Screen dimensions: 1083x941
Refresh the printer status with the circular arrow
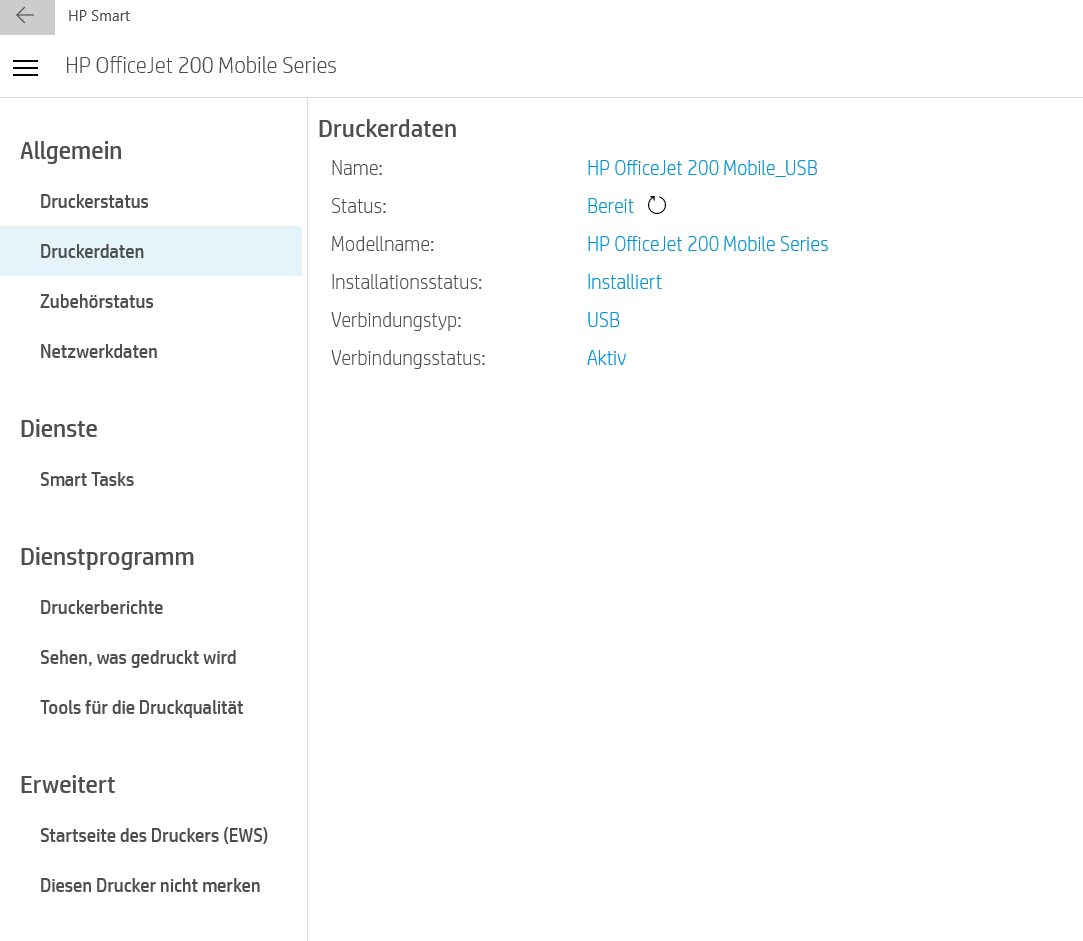point(657,205)
